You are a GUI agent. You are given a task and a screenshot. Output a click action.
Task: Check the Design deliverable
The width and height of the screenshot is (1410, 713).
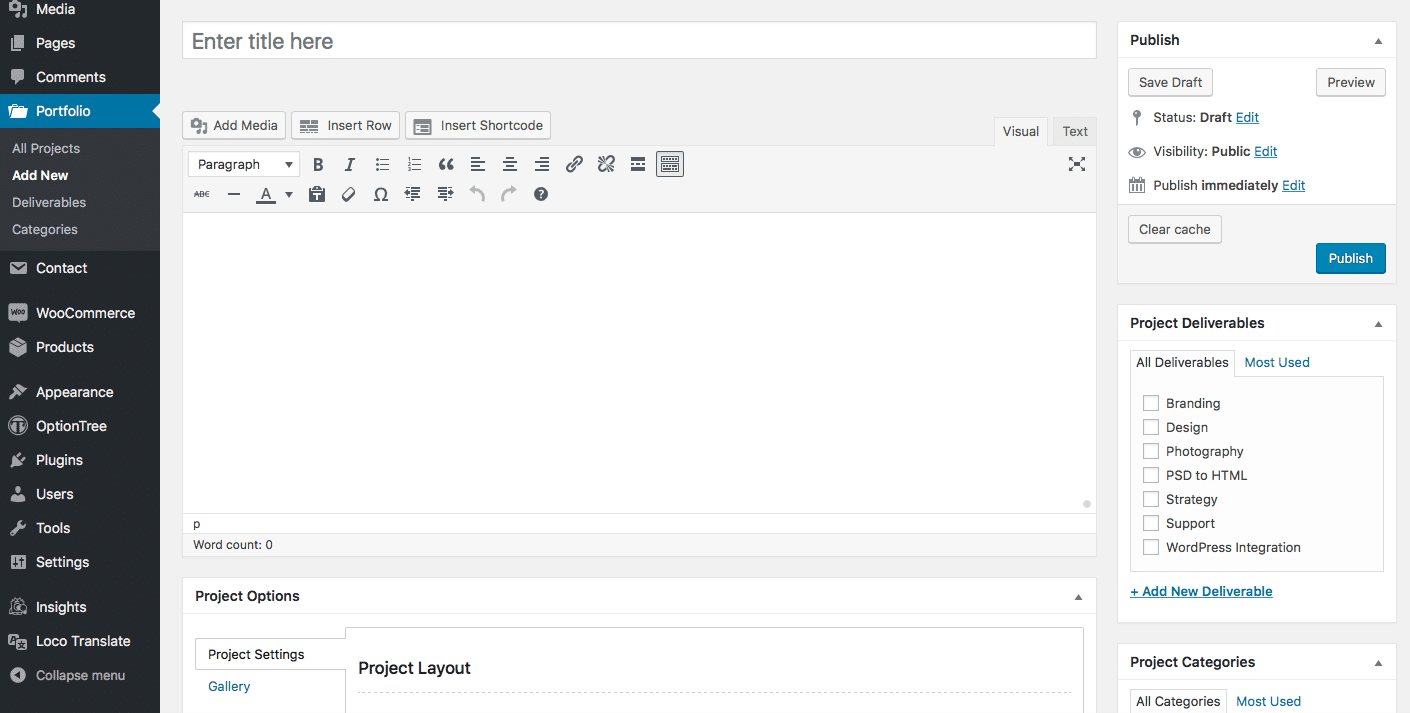pyautogui.click(x=1151, y=427)
